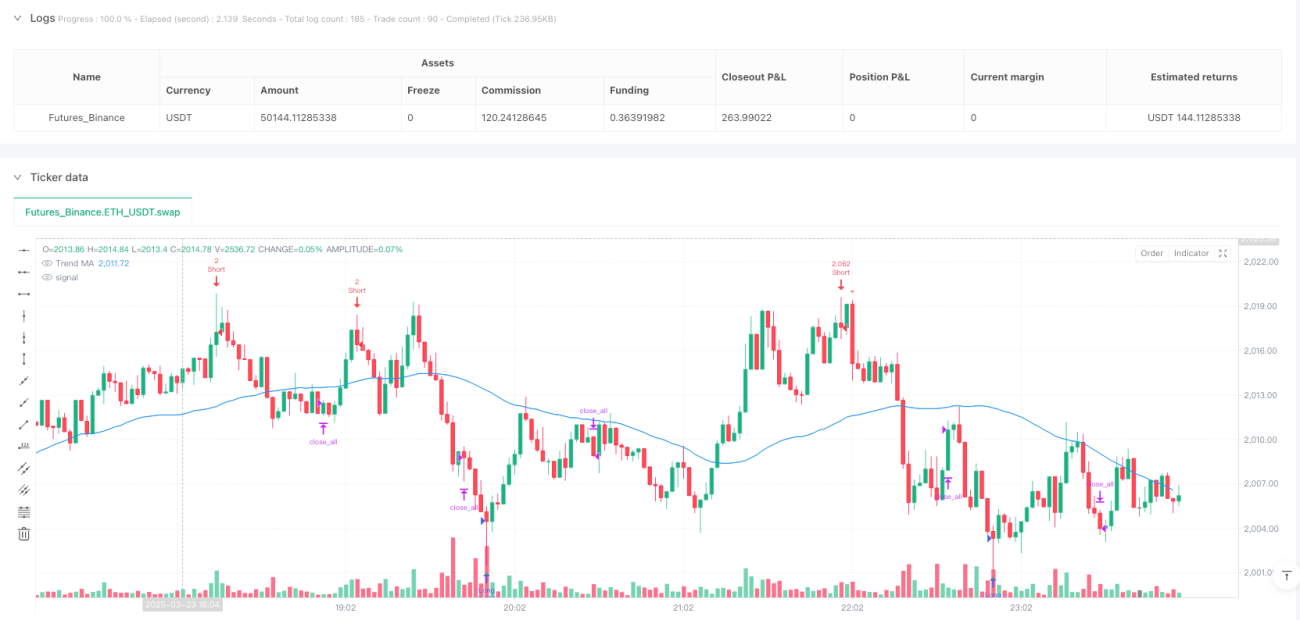Select the horizontal straight line drawing tool
Viewport: 1300px width, 620px height.
tap(24, 250)
